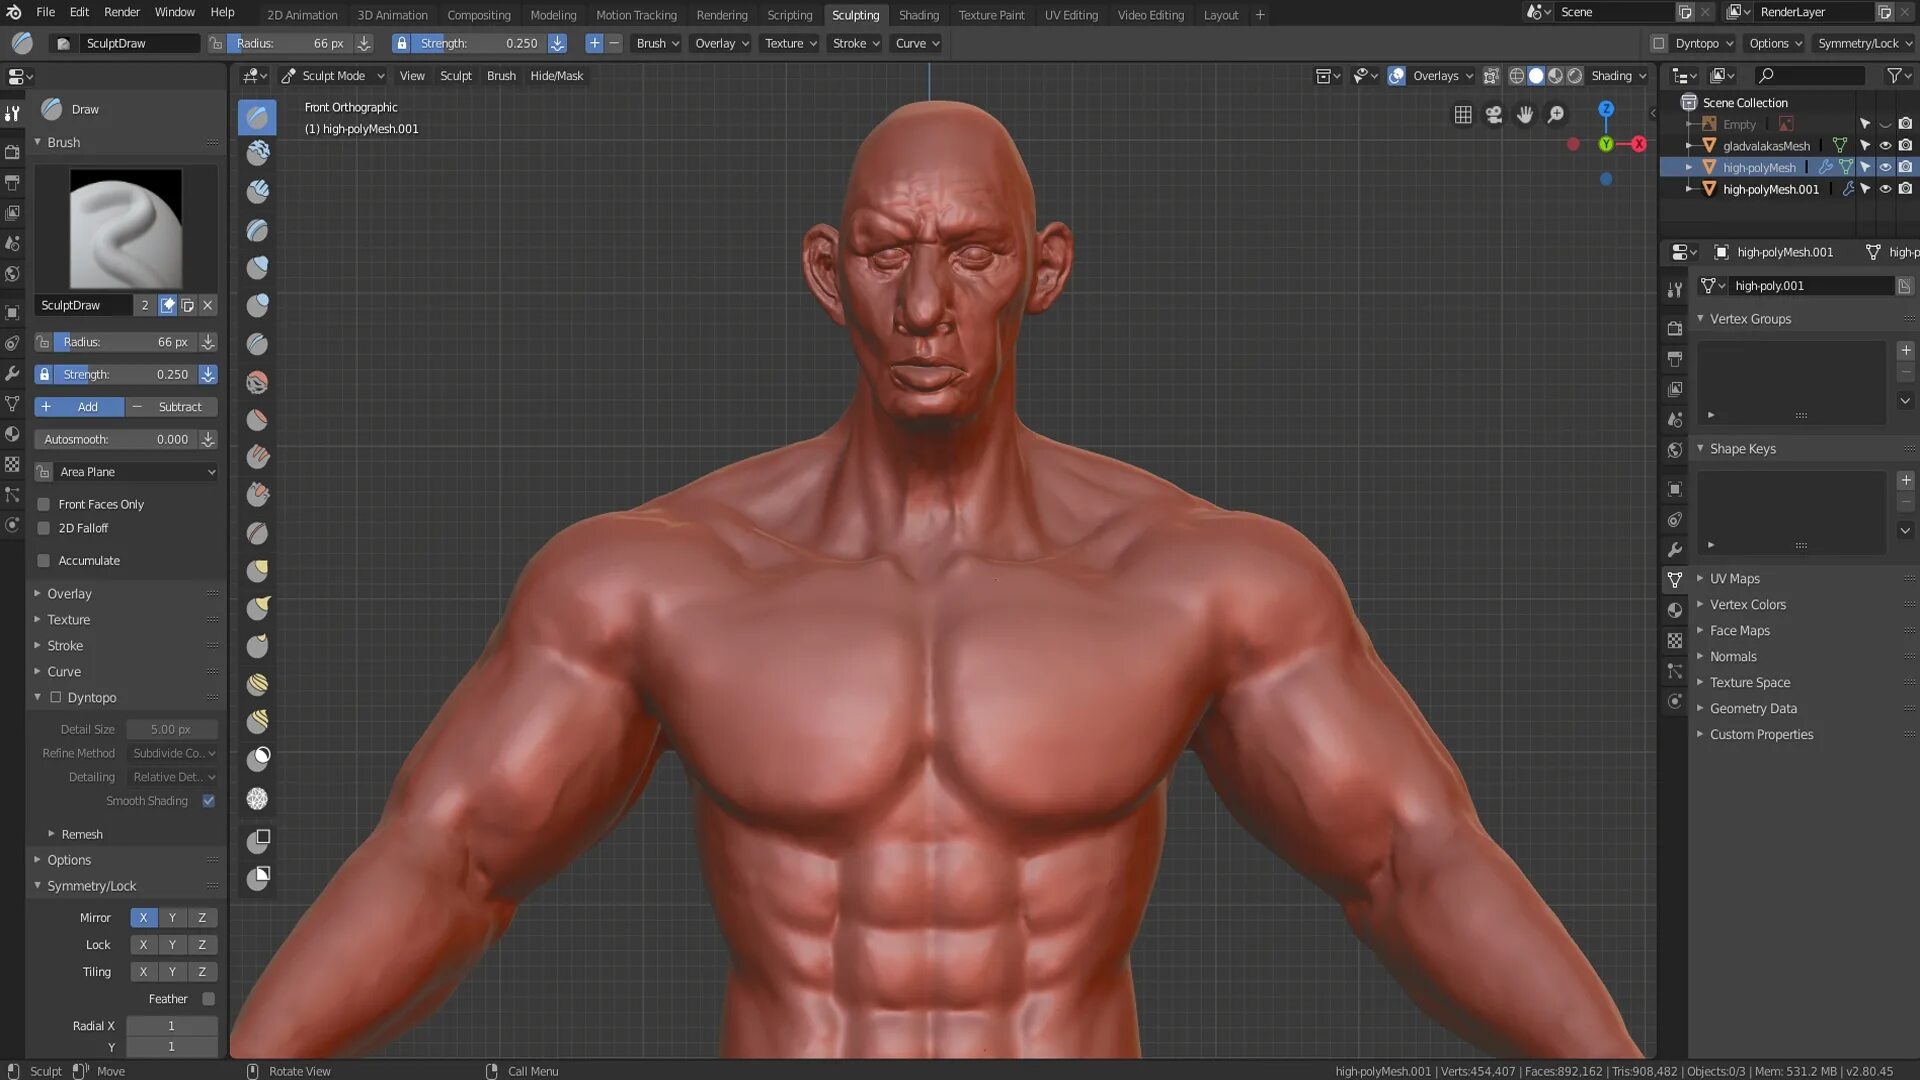The height and width of the screenshot is (1080, 1920).
Task: Enable 2D Falloff option
Action: [x=44, y=527]
